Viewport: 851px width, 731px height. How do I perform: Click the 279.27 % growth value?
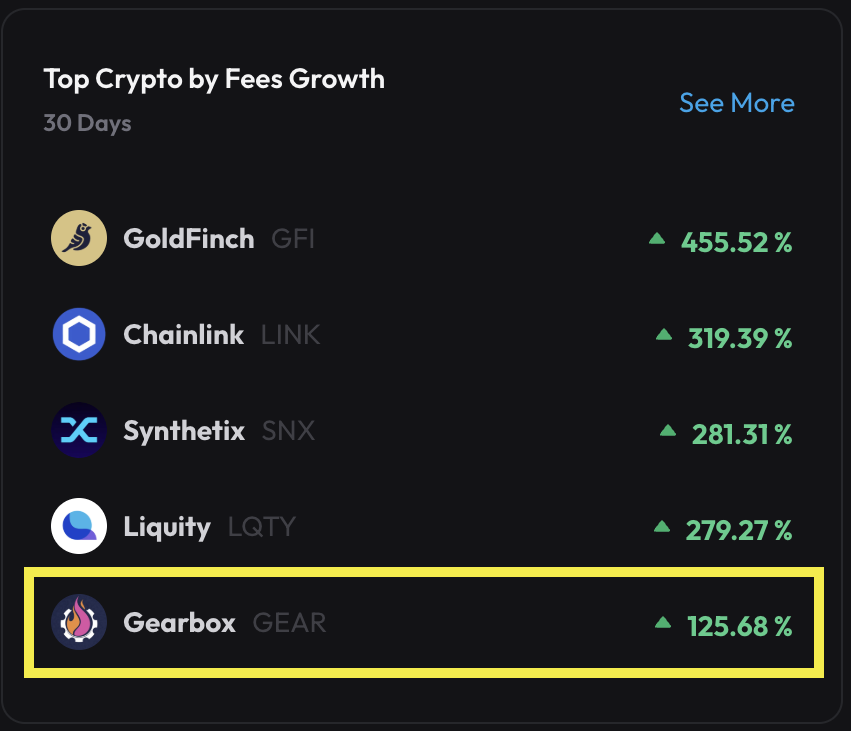[739, 530]
